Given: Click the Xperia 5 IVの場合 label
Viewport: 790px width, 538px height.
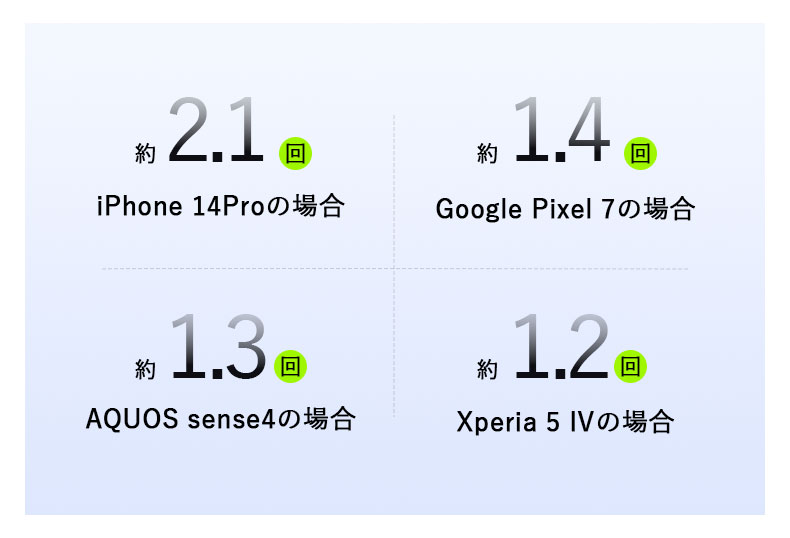Looking at the screenshot, I should coord(565,420).
